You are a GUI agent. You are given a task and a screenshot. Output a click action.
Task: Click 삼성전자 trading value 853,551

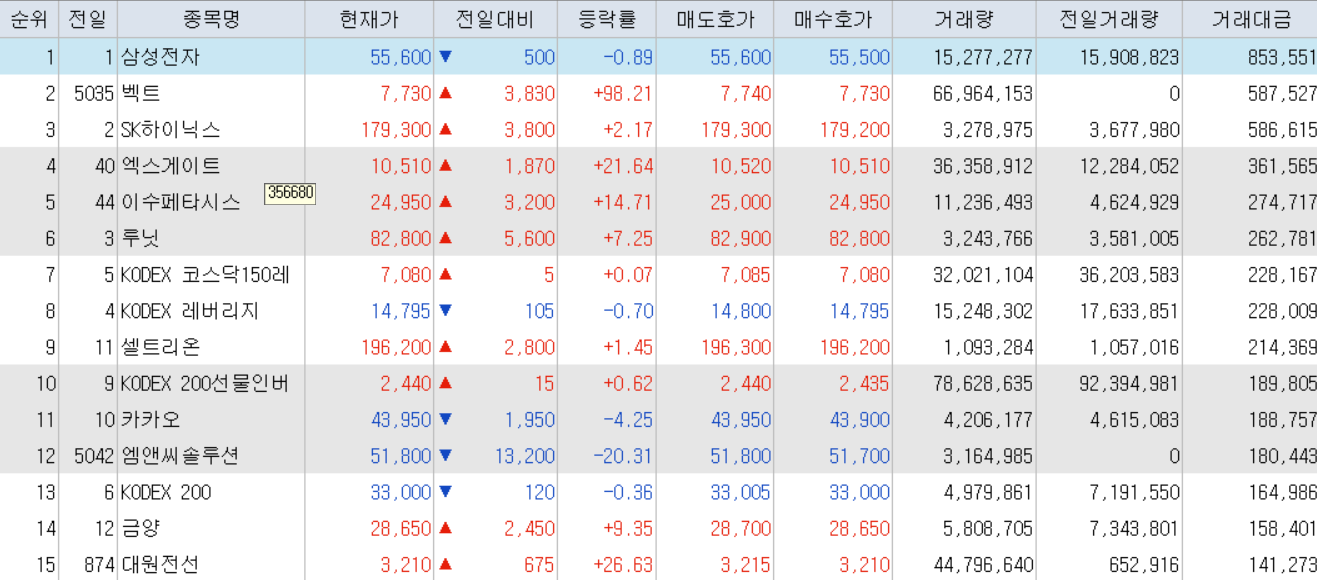1282,57
